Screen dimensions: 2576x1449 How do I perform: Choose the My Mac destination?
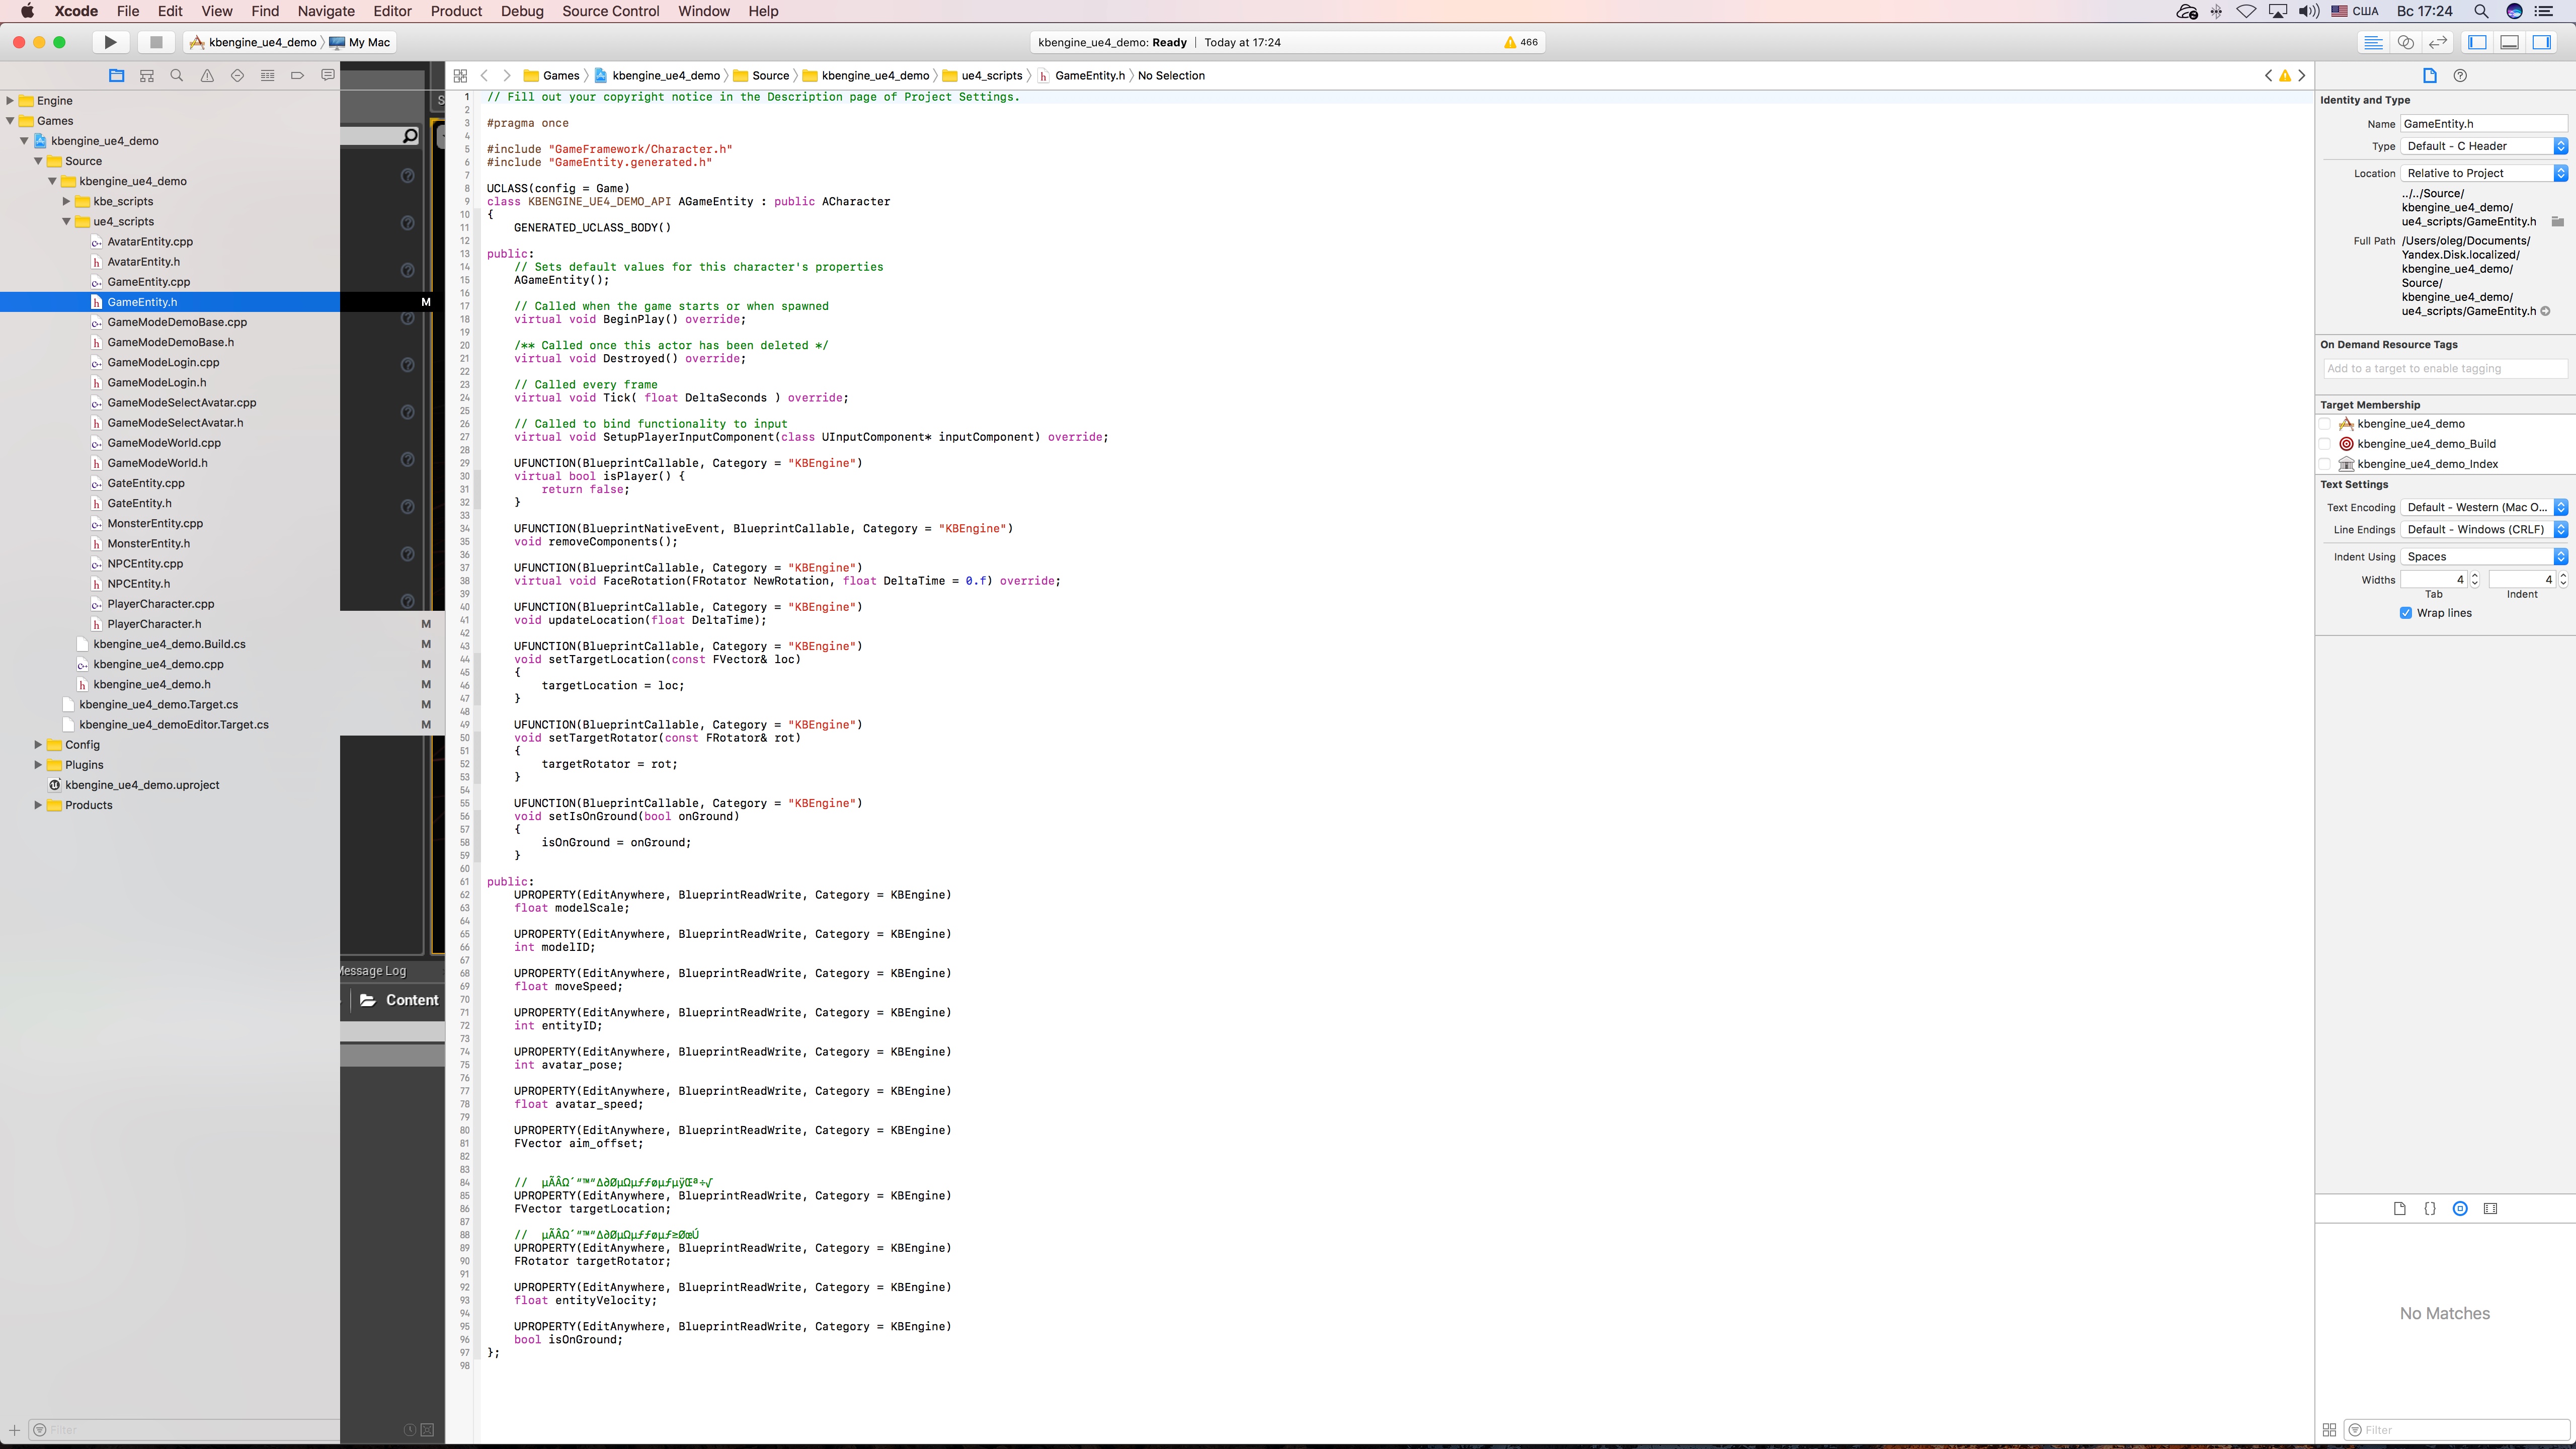tap(360, 42)
